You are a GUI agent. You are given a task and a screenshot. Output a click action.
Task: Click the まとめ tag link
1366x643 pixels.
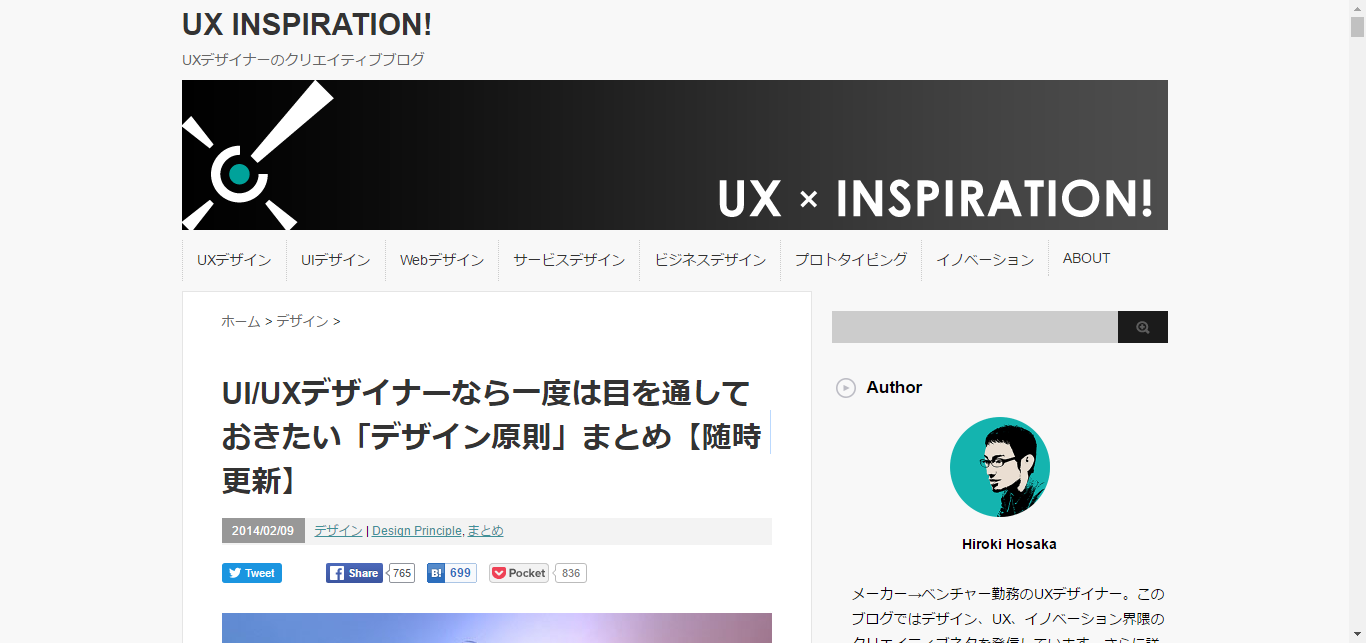[x=486, y=531]
